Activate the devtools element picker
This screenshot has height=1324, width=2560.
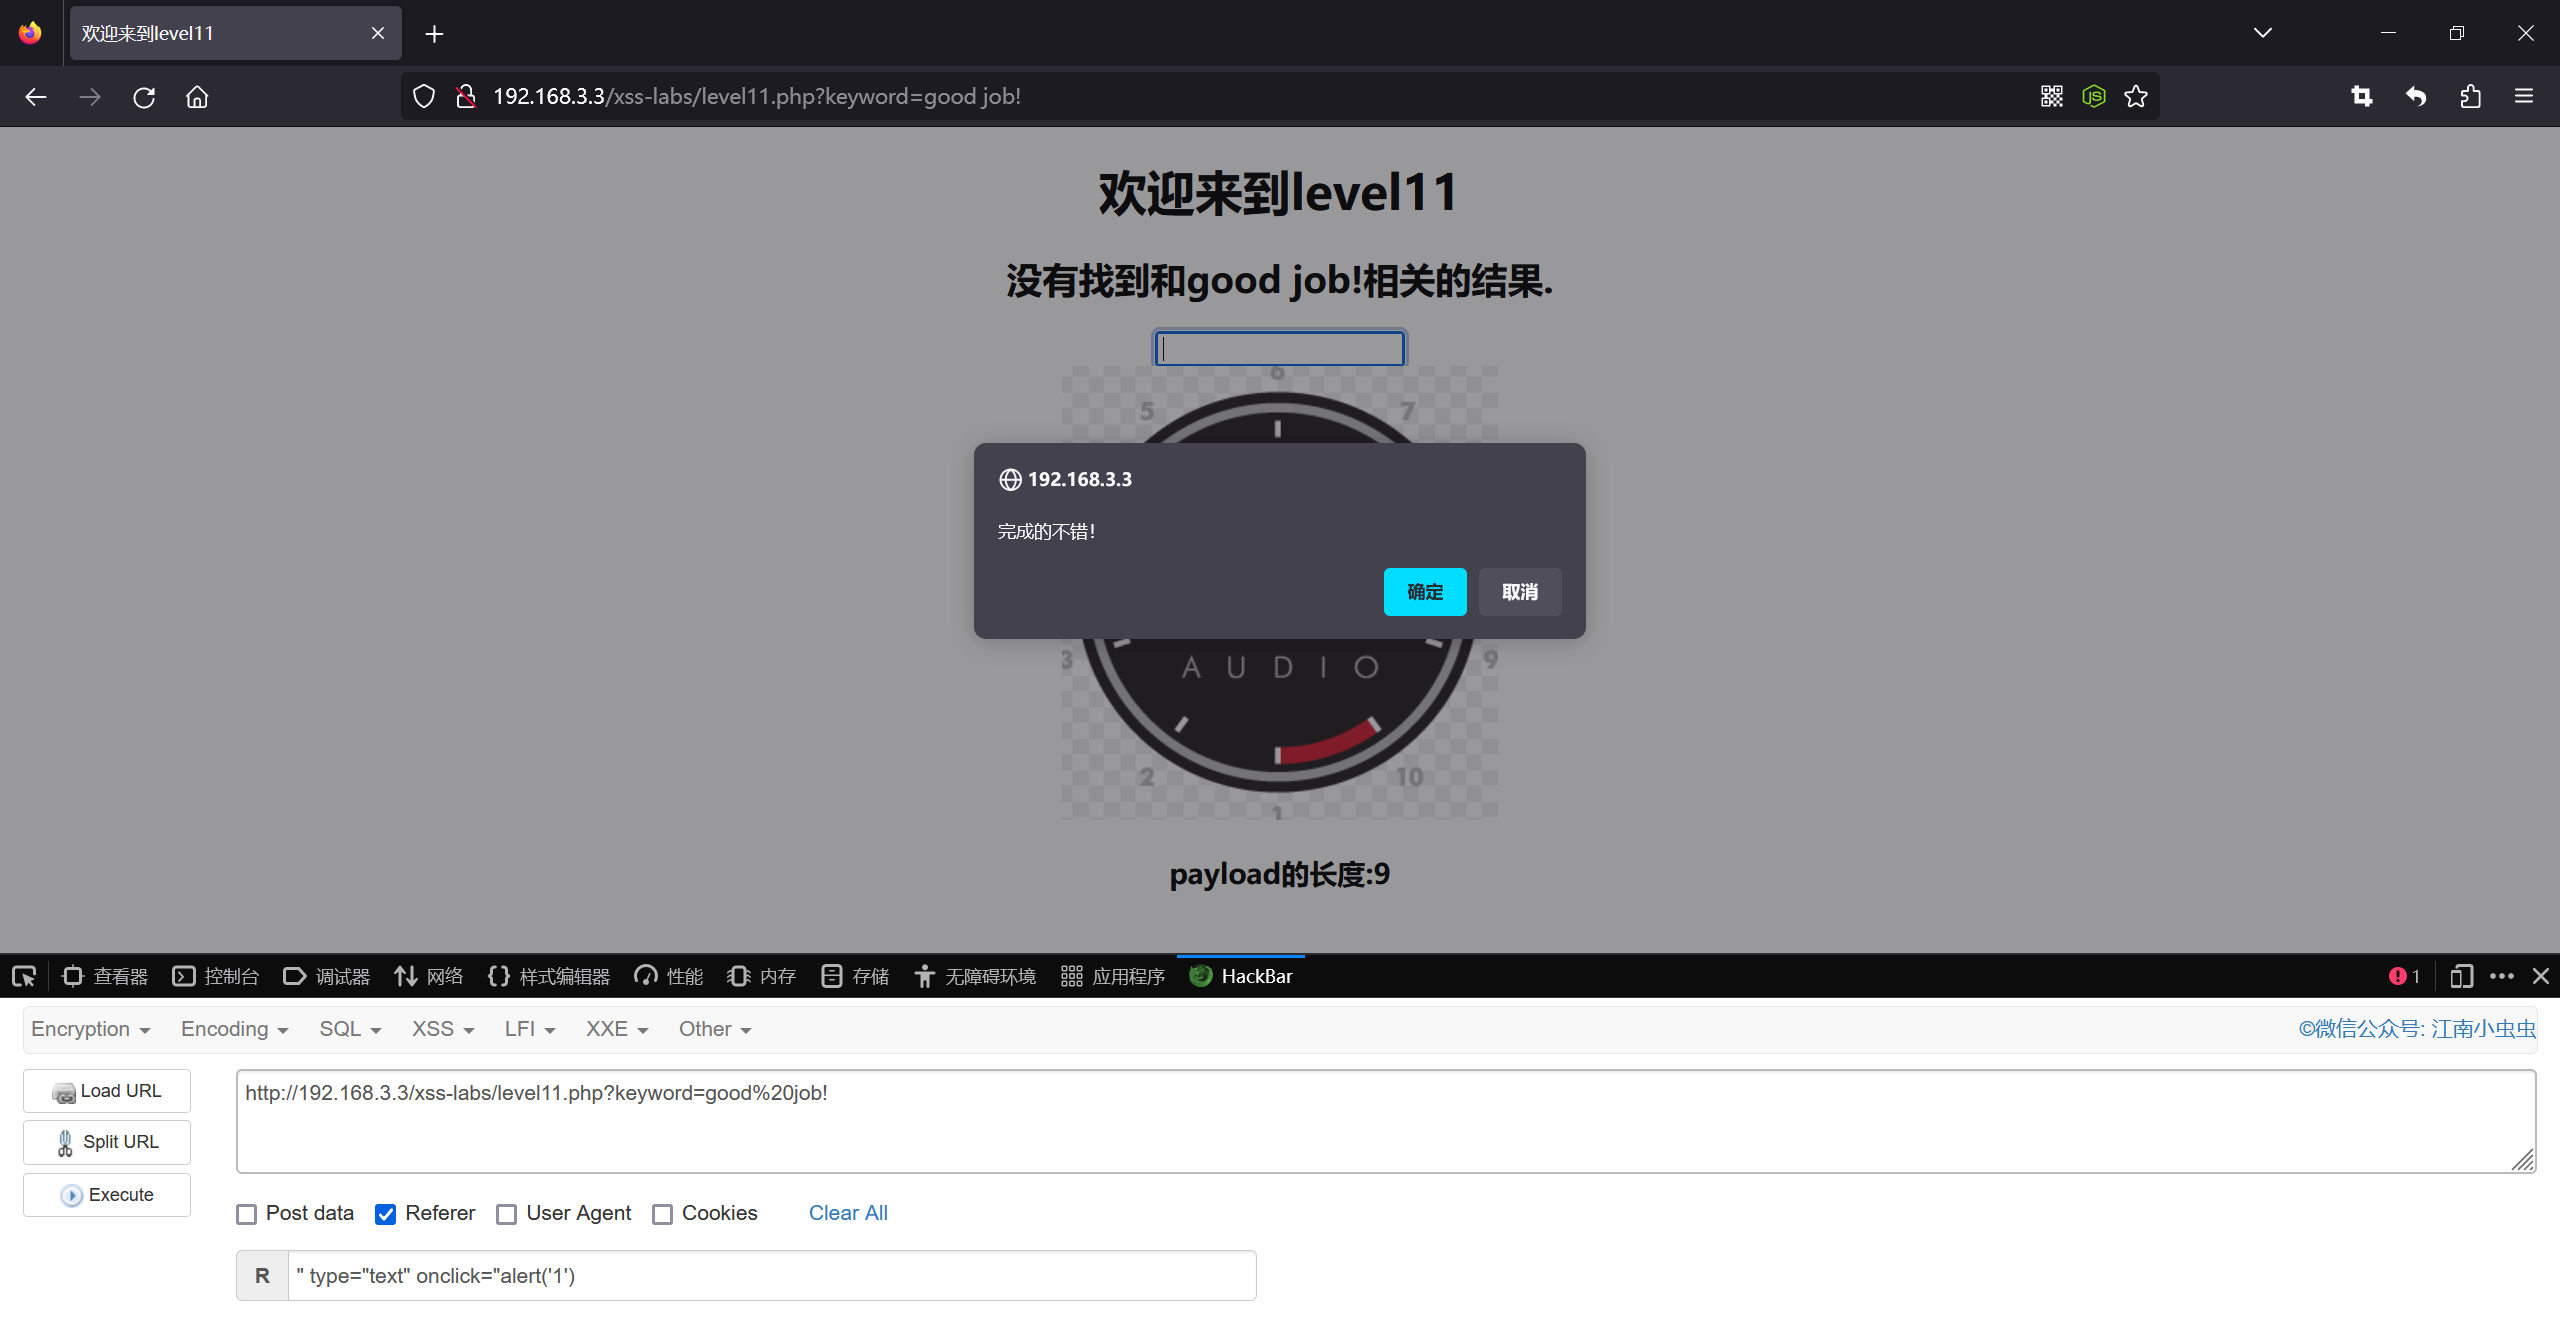pos(24,976)
